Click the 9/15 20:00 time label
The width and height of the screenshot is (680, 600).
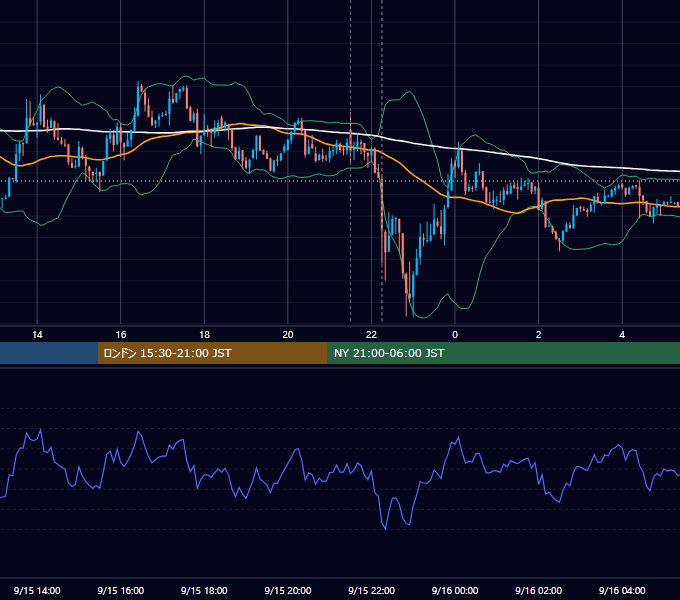[288, 590]
